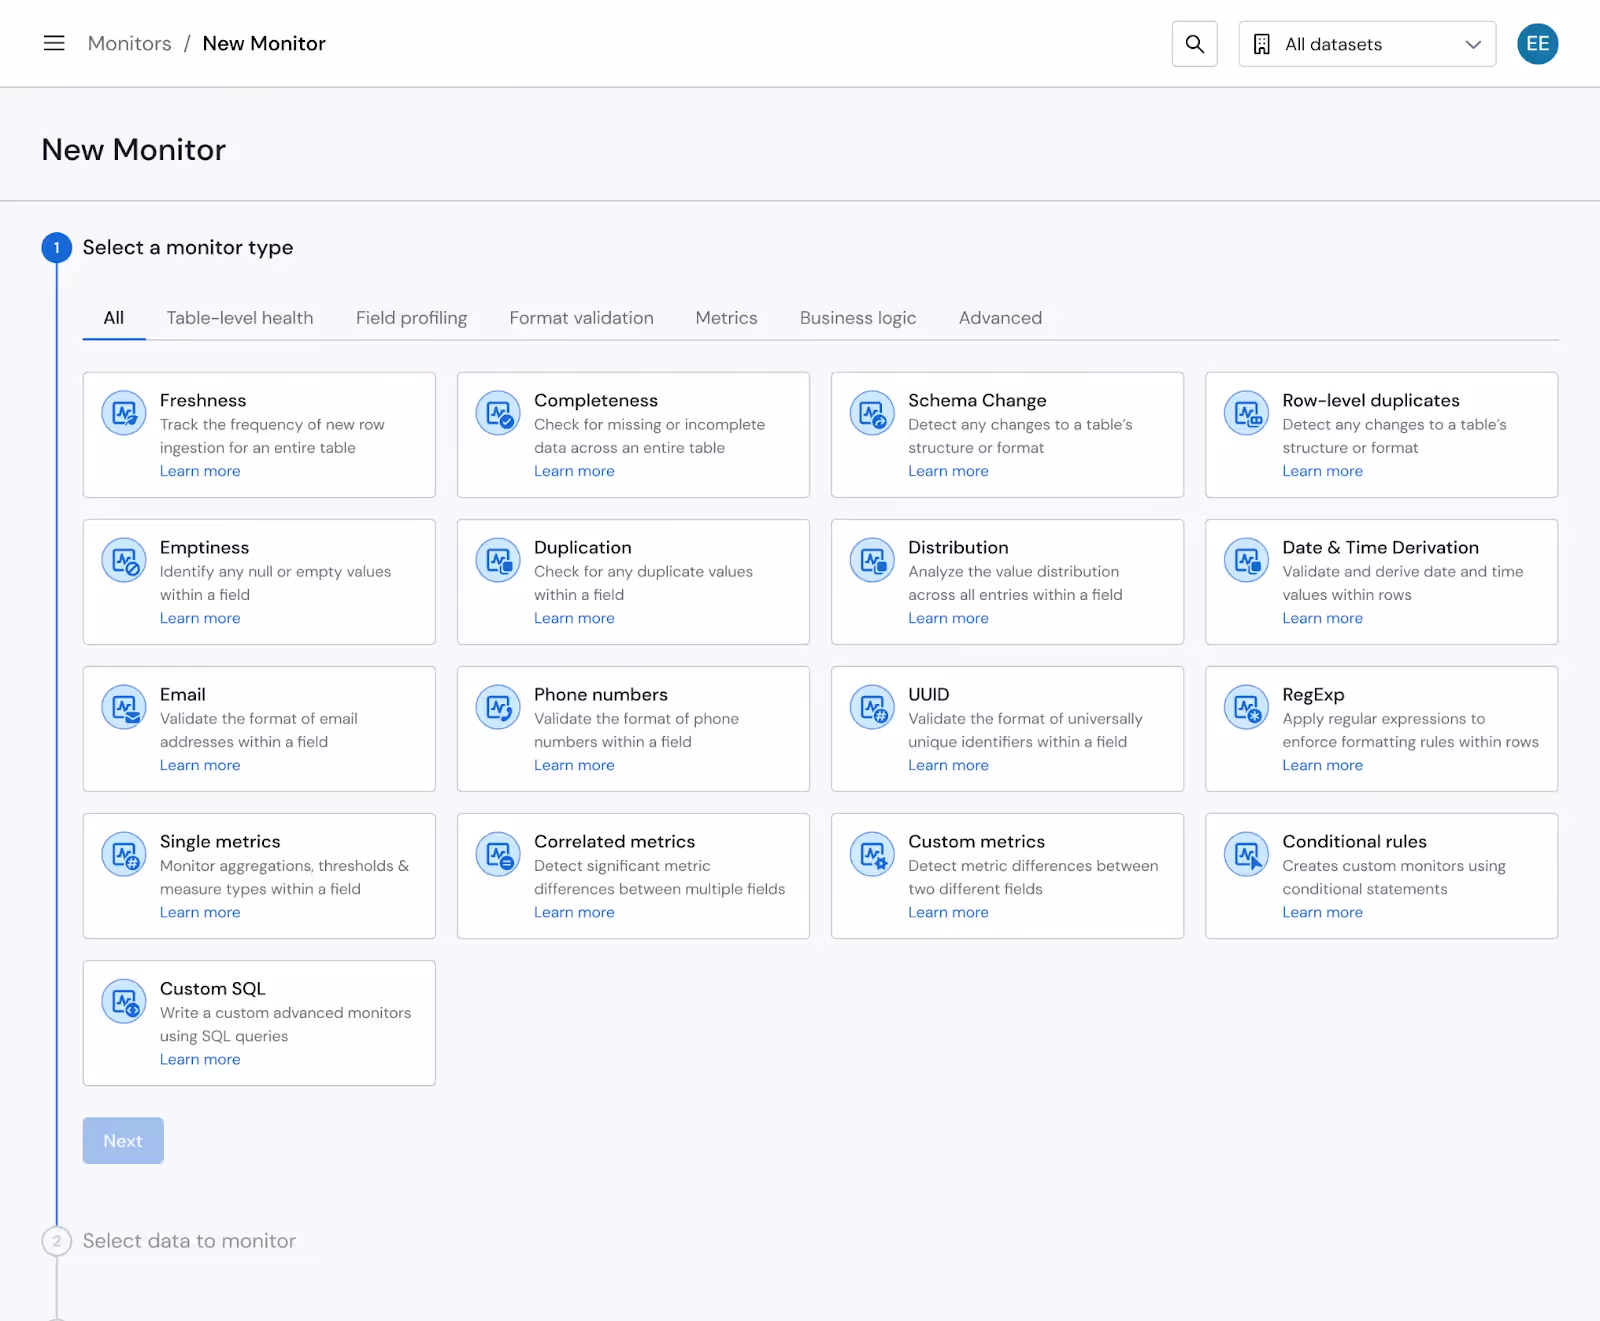Open the search magnifier icon

tap(1194, 44)
